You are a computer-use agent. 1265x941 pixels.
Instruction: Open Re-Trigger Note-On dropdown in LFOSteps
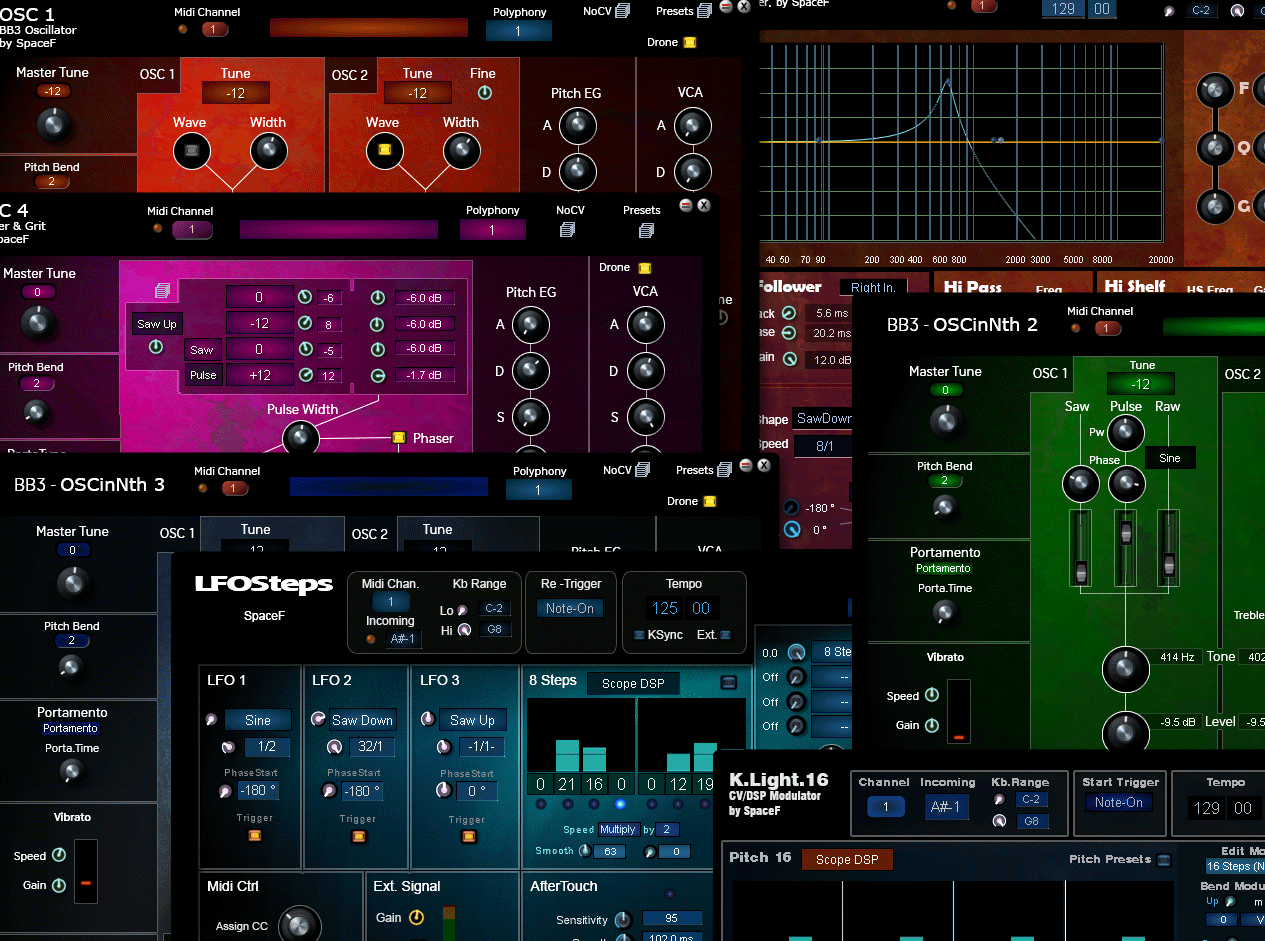pos(570,608)
